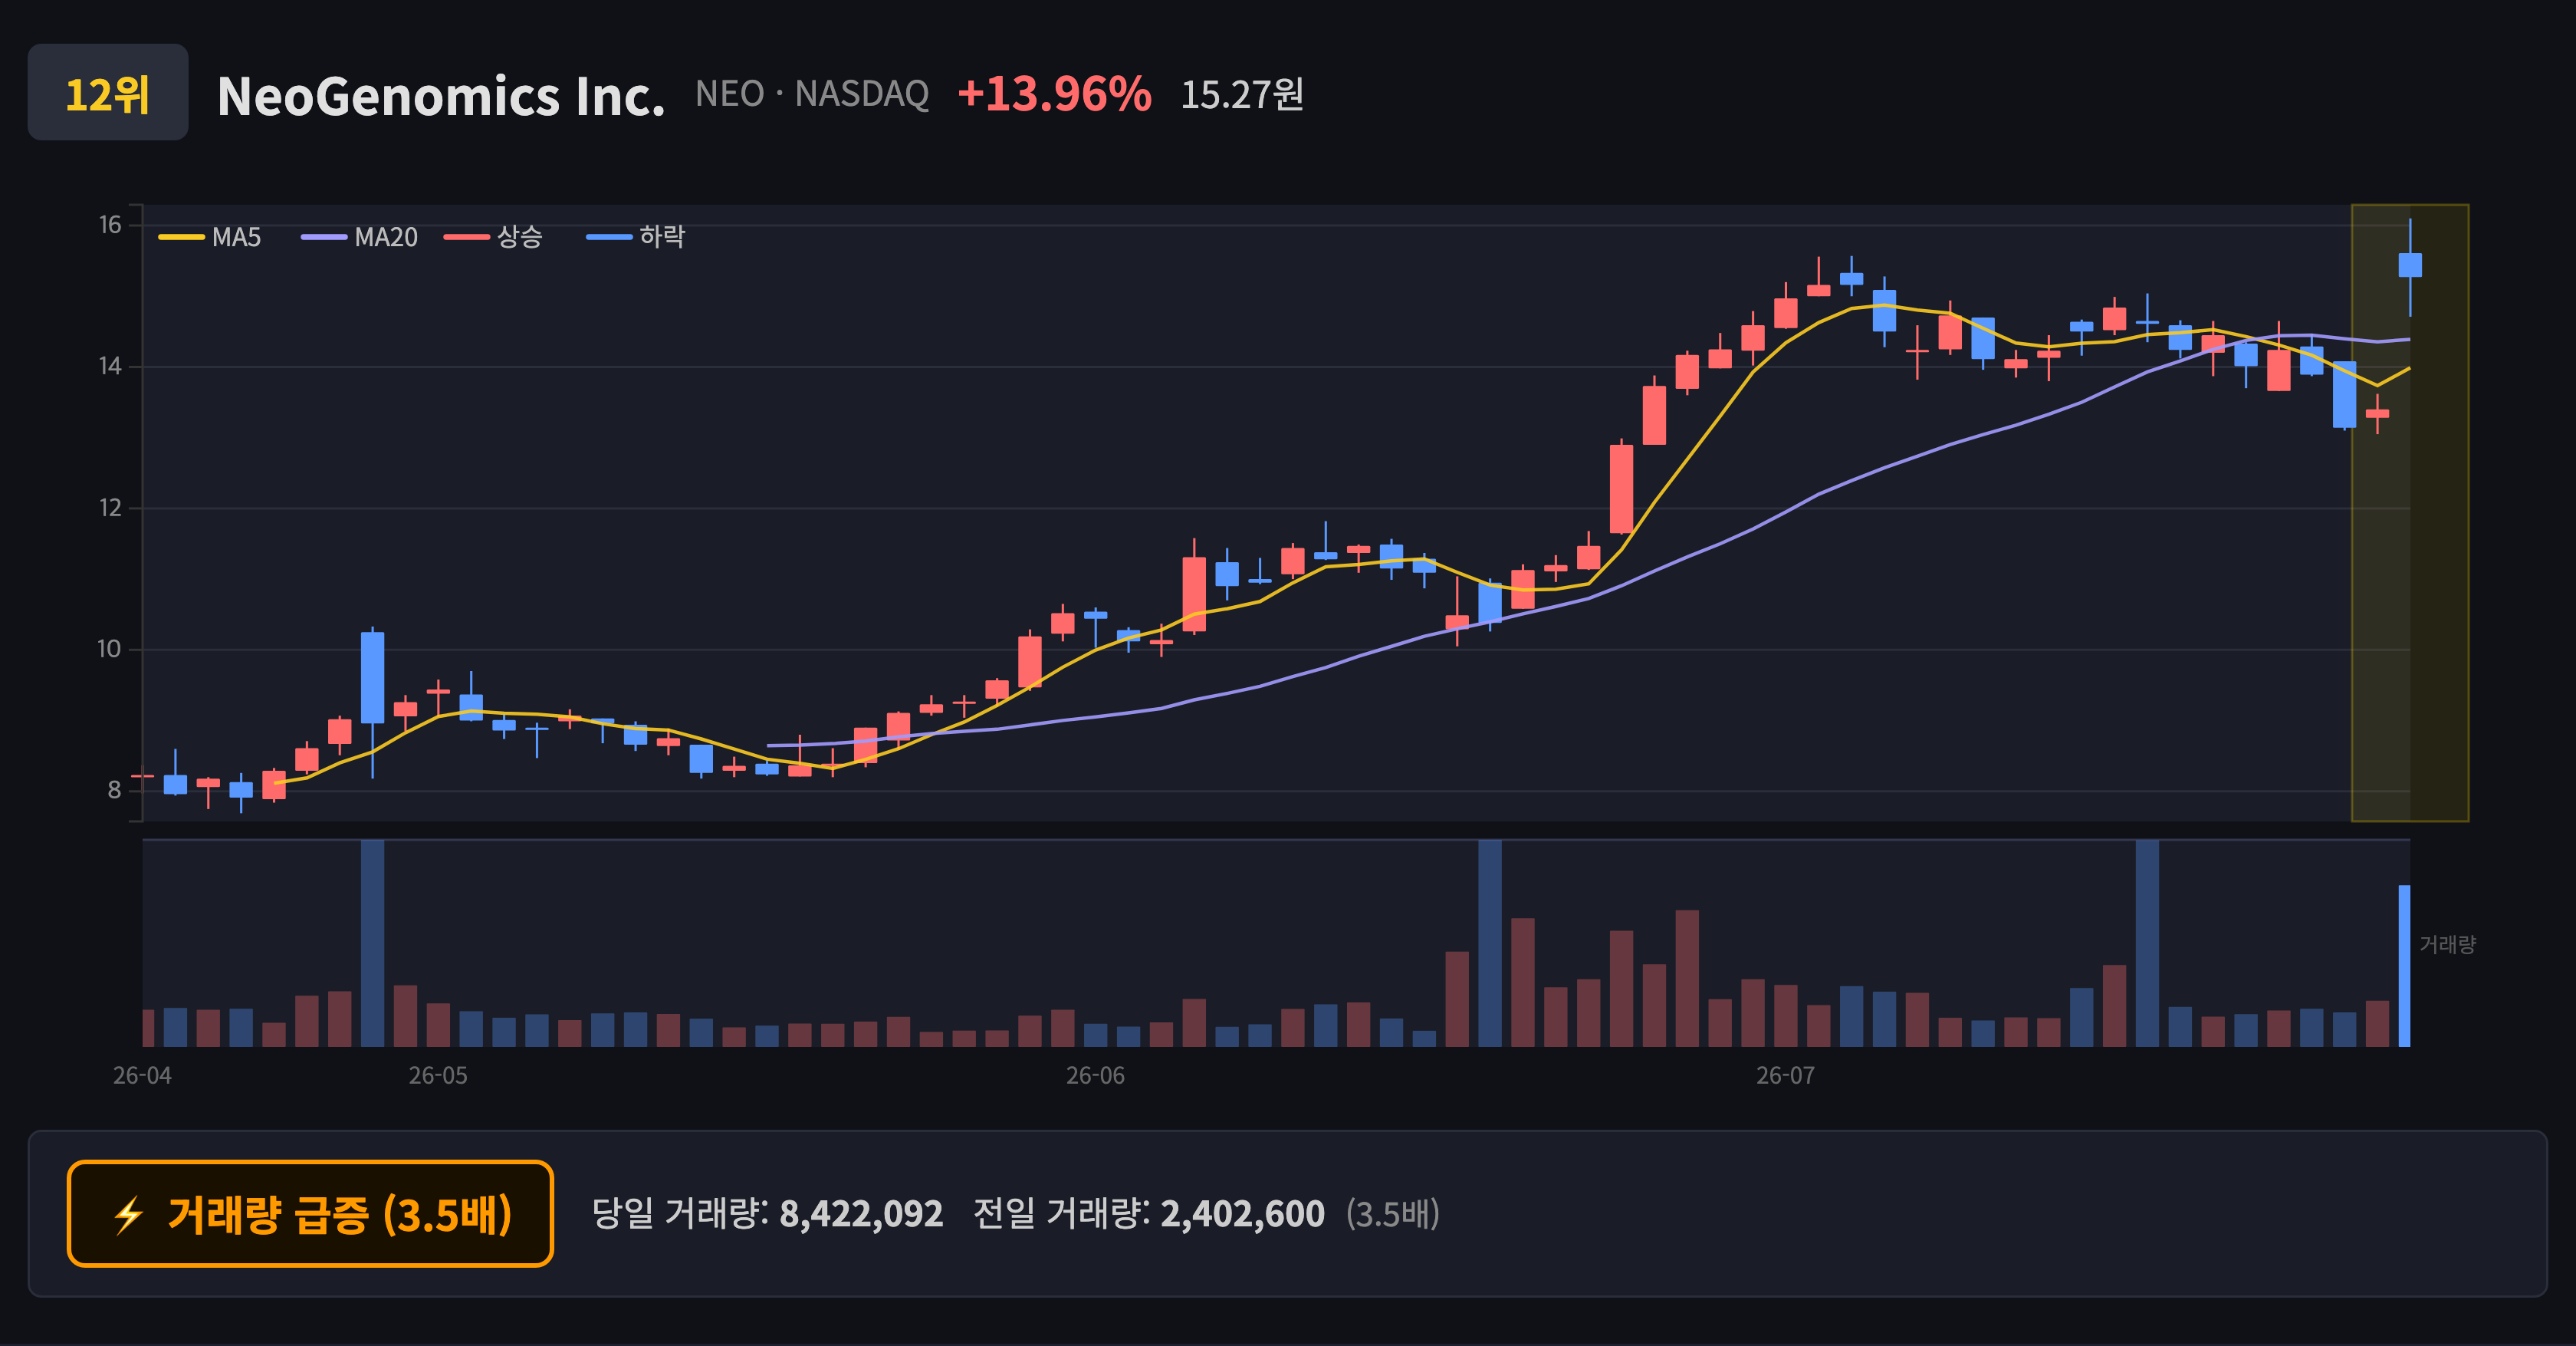Viewport: 2576px width, 1346px height.
Task: Click the 8 price axis label
Action: pyautogui.click(x=114, y=790)
